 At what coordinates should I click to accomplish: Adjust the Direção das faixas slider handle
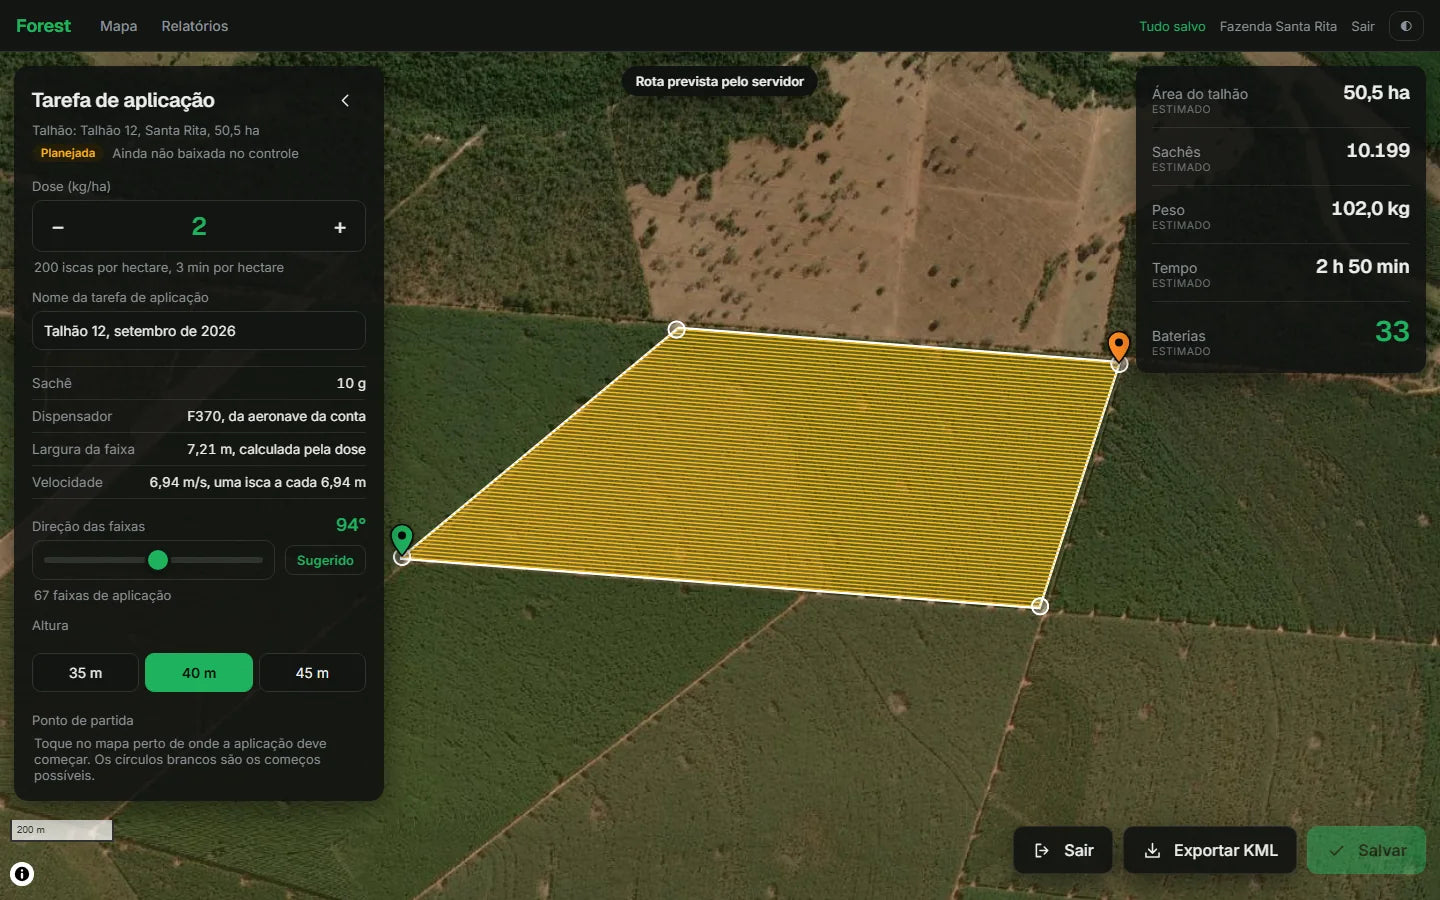pyautogui.click(x=158, y=560)
